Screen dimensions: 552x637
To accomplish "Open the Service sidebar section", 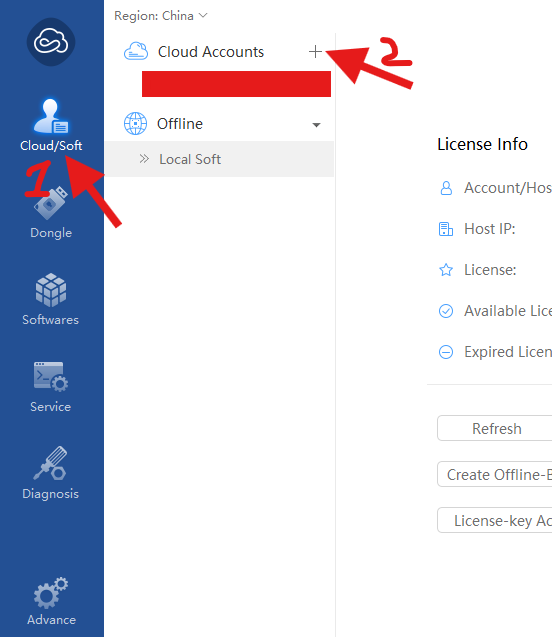I will click(51, 387).
